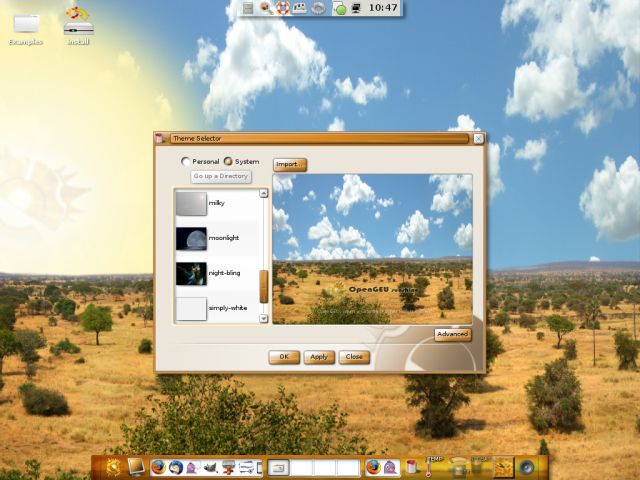Click the monitor desktop icon in bottom dock
Image resolution: width=640 pixels, height=480 pixels.
tap(136, 467)
